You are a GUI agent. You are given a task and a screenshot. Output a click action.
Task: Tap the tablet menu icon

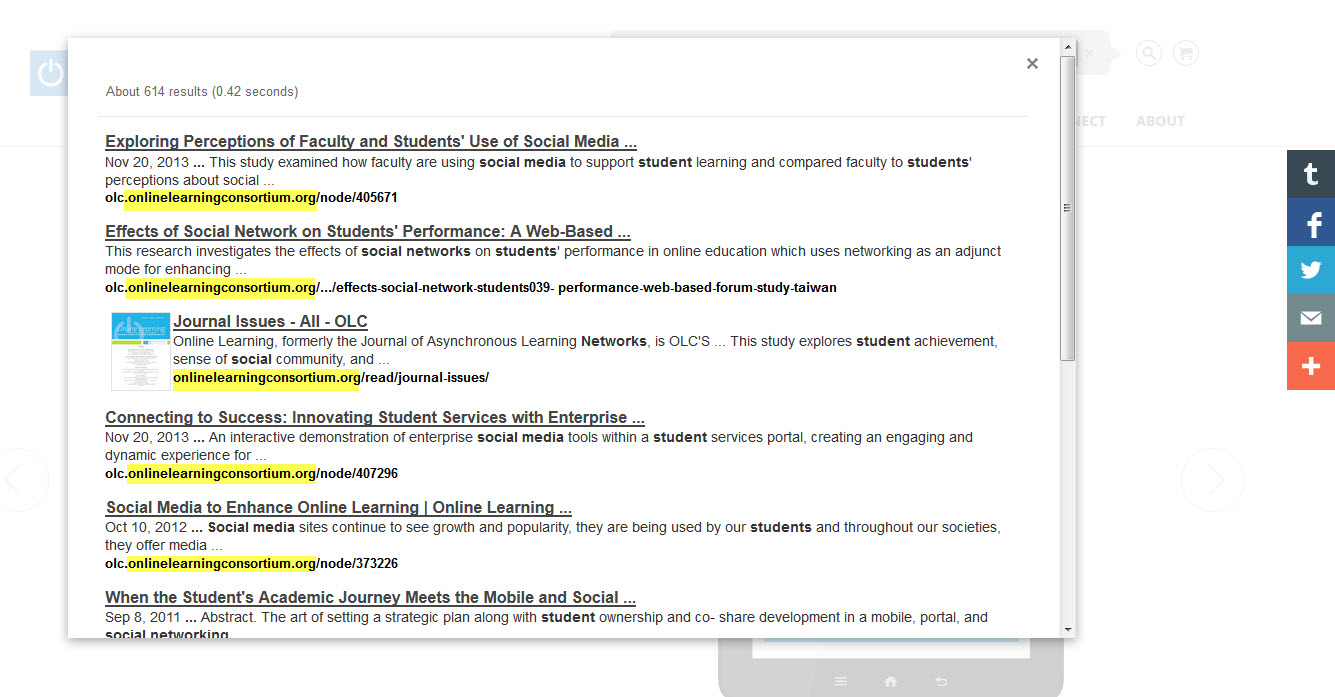(x=840, y=681)
